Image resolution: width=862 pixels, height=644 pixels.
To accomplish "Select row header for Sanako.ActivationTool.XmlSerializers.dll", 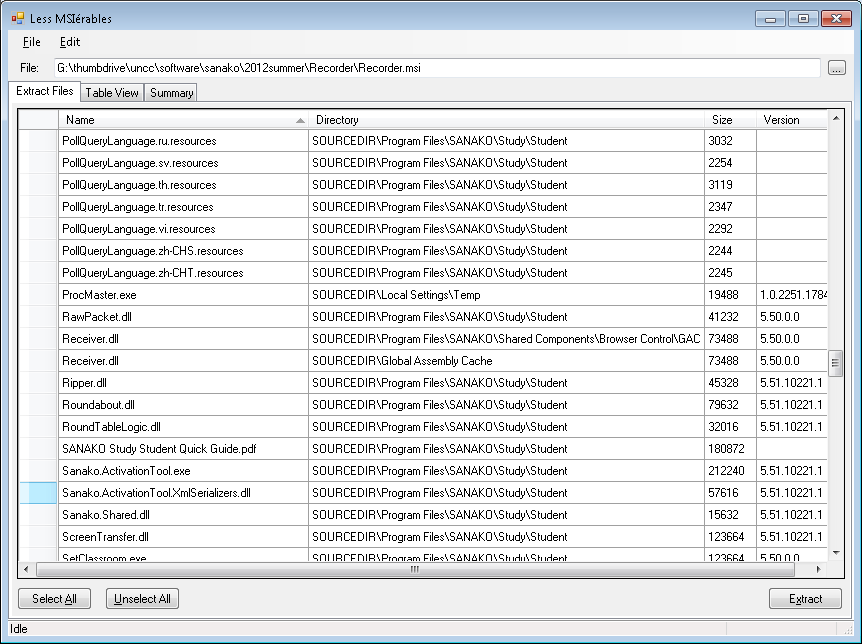I will point(39,493).
